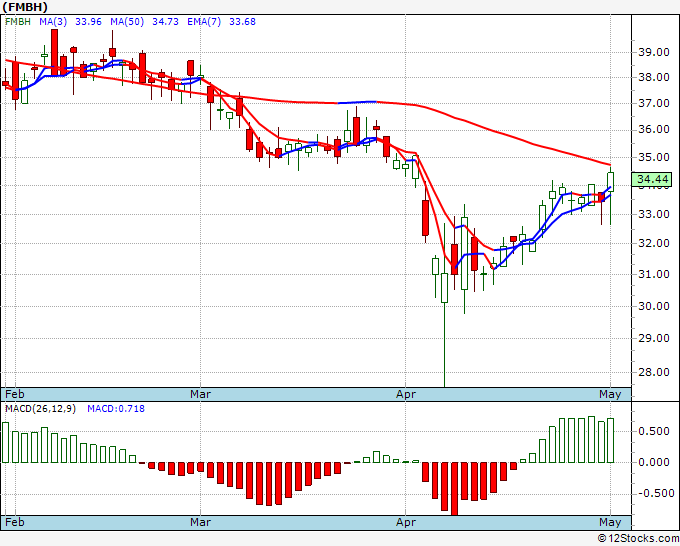Click the 0.000 MACD axis label
The height and width of the screenshot is (546, 680).
654,462
